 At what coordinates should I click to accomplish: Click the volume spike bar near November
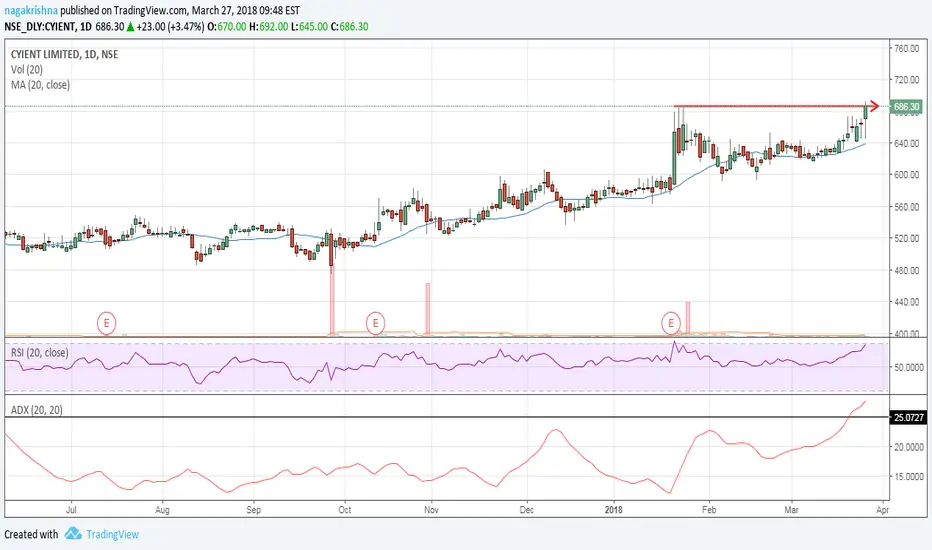pos(427,309)
